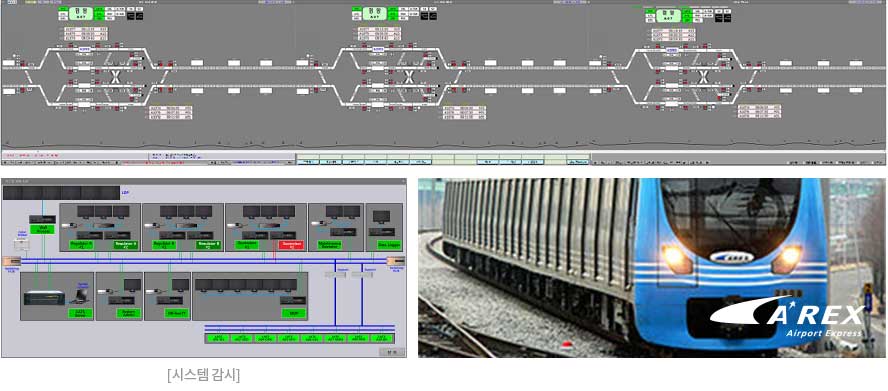Click the right switching hub icon
The width and height of the screenshot is (888, 391).
tap(395, 261)
